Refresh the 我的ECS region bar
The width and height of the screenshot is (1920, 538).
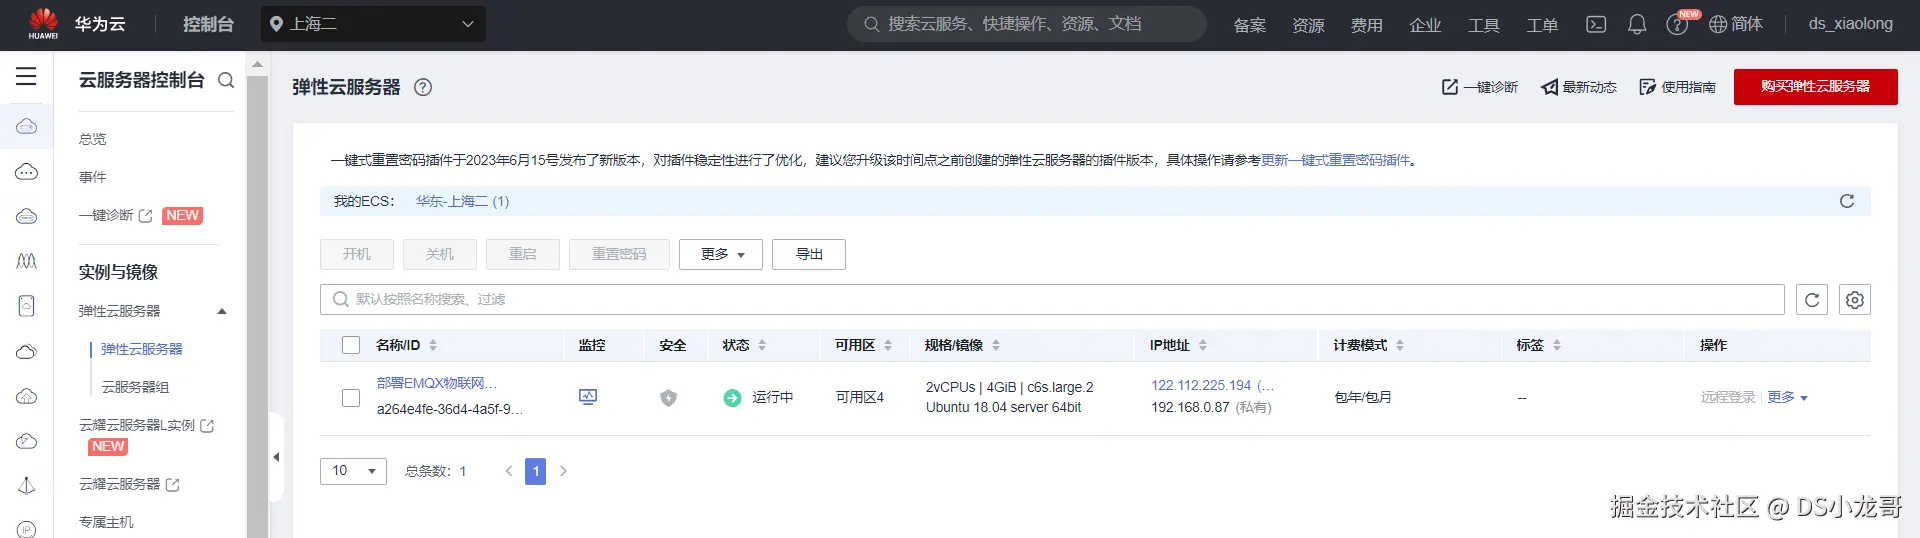pos(1847,201)
